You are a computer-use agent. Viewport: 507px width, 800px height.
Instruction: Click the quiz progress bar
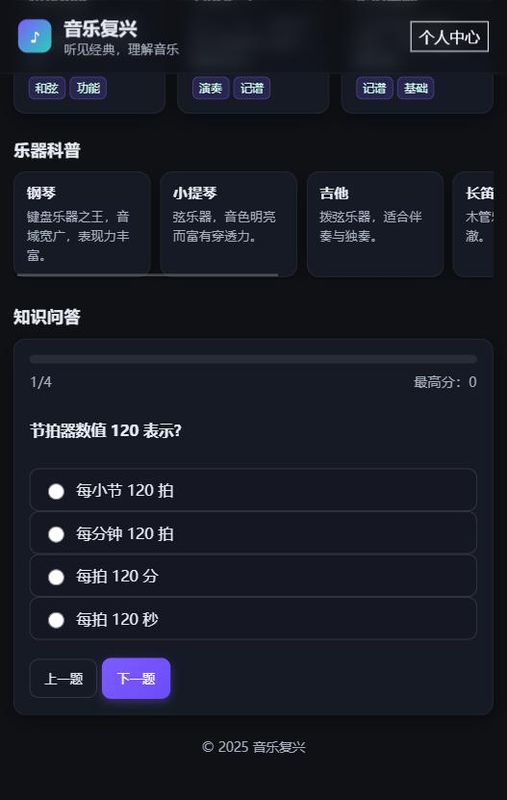[253, 359]
